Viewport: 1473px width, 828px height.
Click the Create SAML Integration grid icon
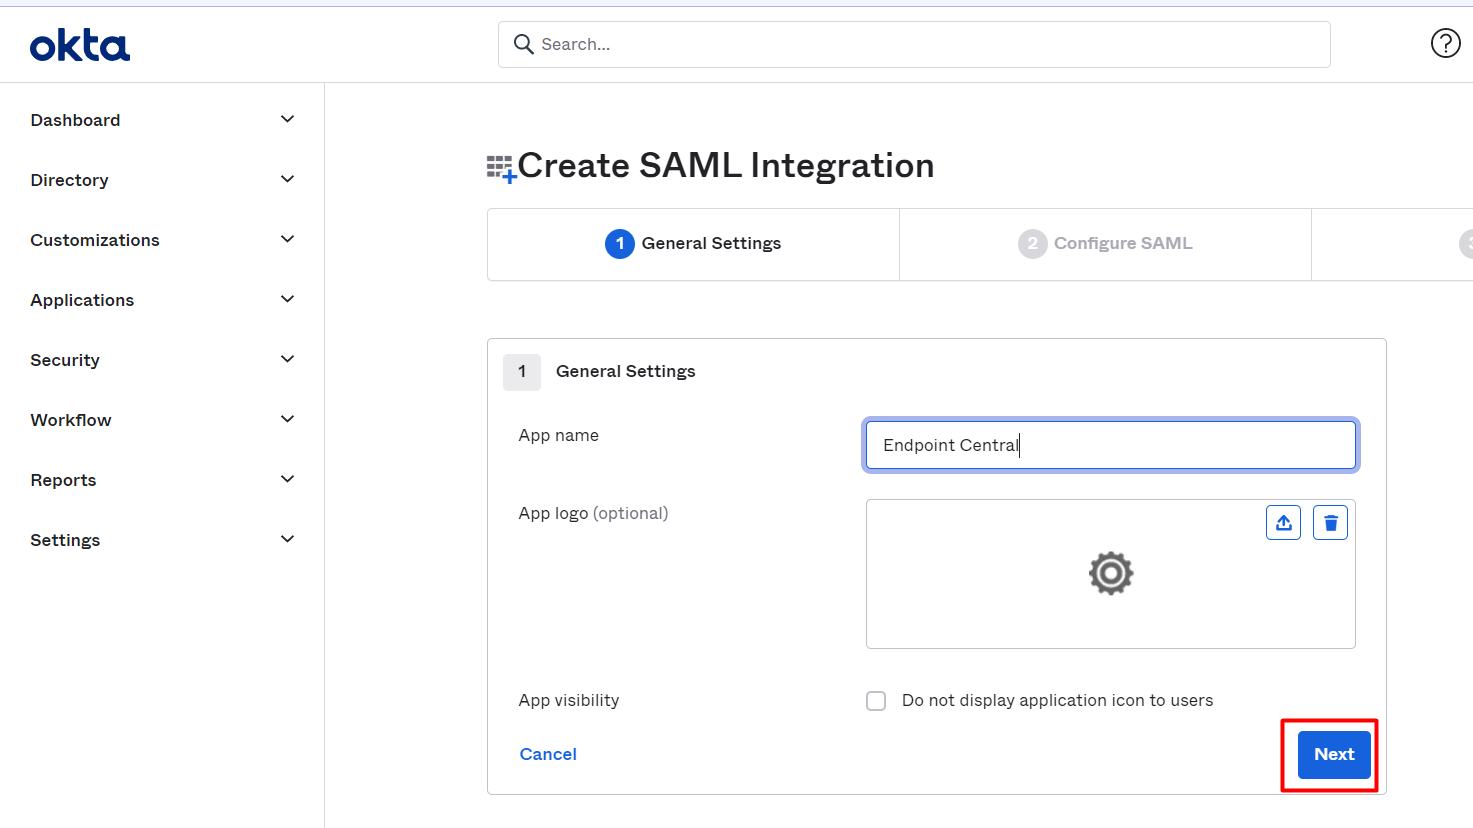pos(501,168)
